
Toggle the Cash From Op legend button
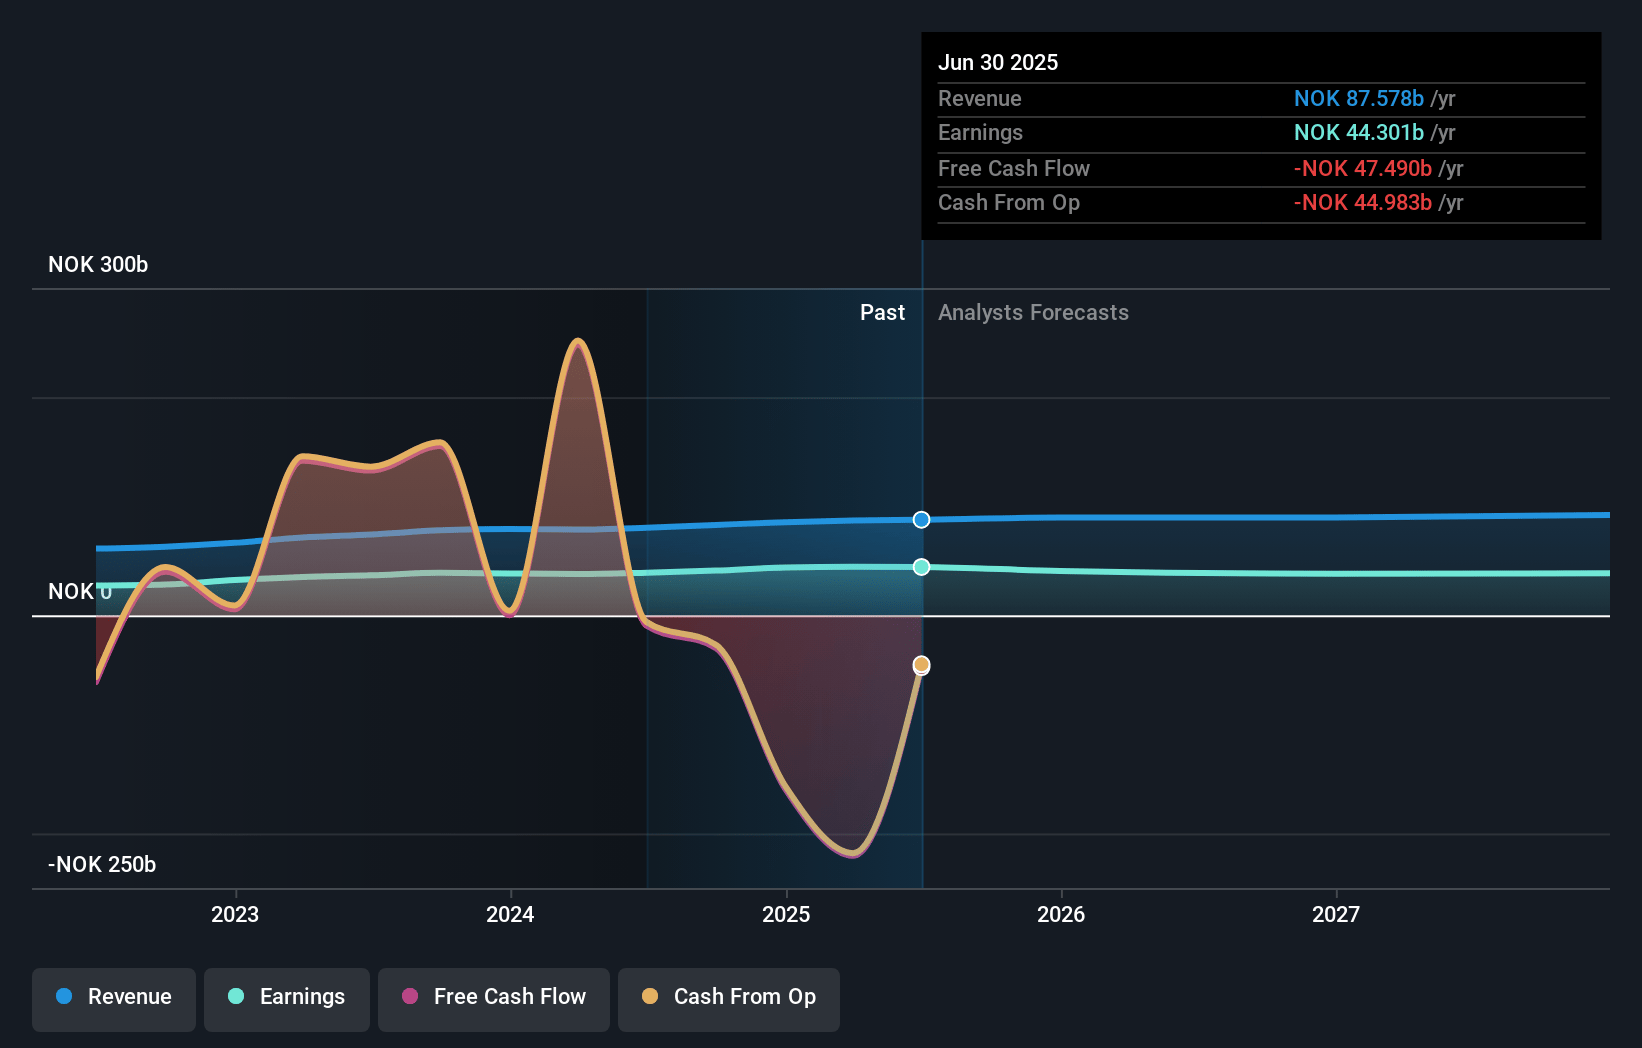729,999
